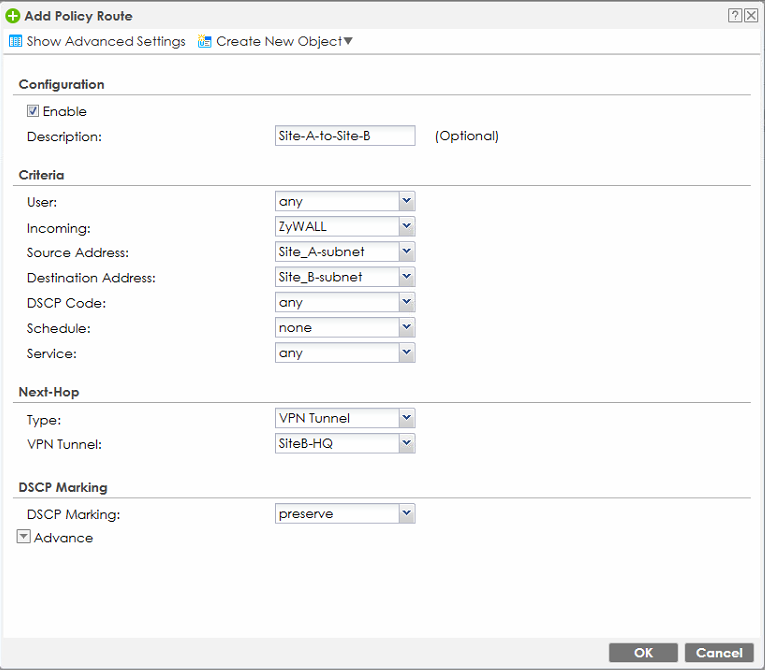
Task: Open the DSCP Code dropdown
Action: pos(344,302)
